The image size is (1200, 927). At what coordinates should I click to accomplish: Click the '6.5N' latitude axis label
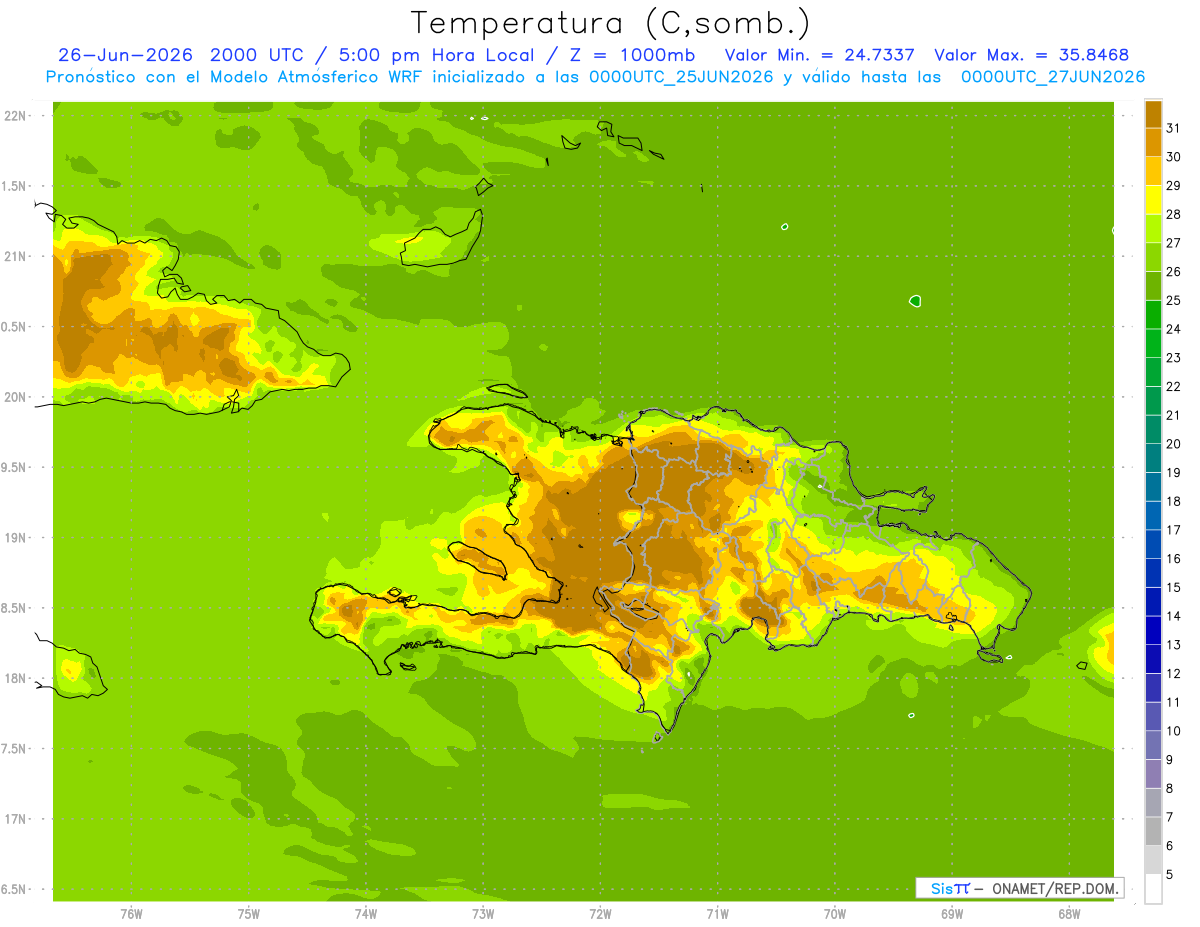tap(16, 890)
